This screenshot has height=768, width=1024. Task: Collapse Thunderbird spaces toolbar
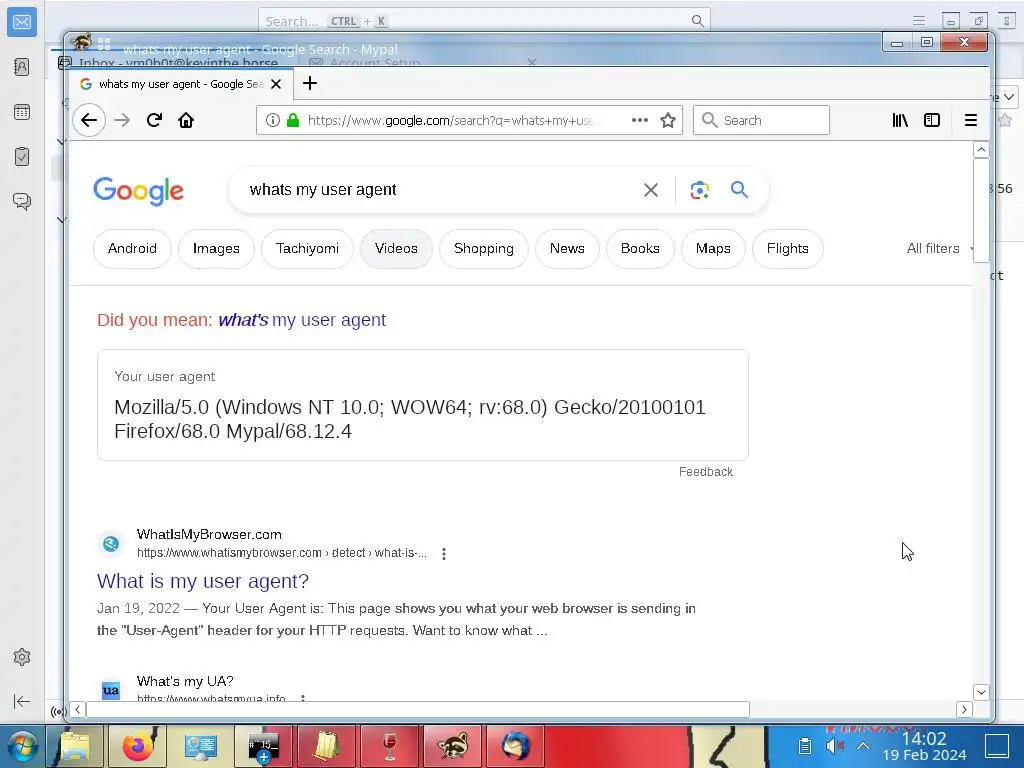pos(22,701)
